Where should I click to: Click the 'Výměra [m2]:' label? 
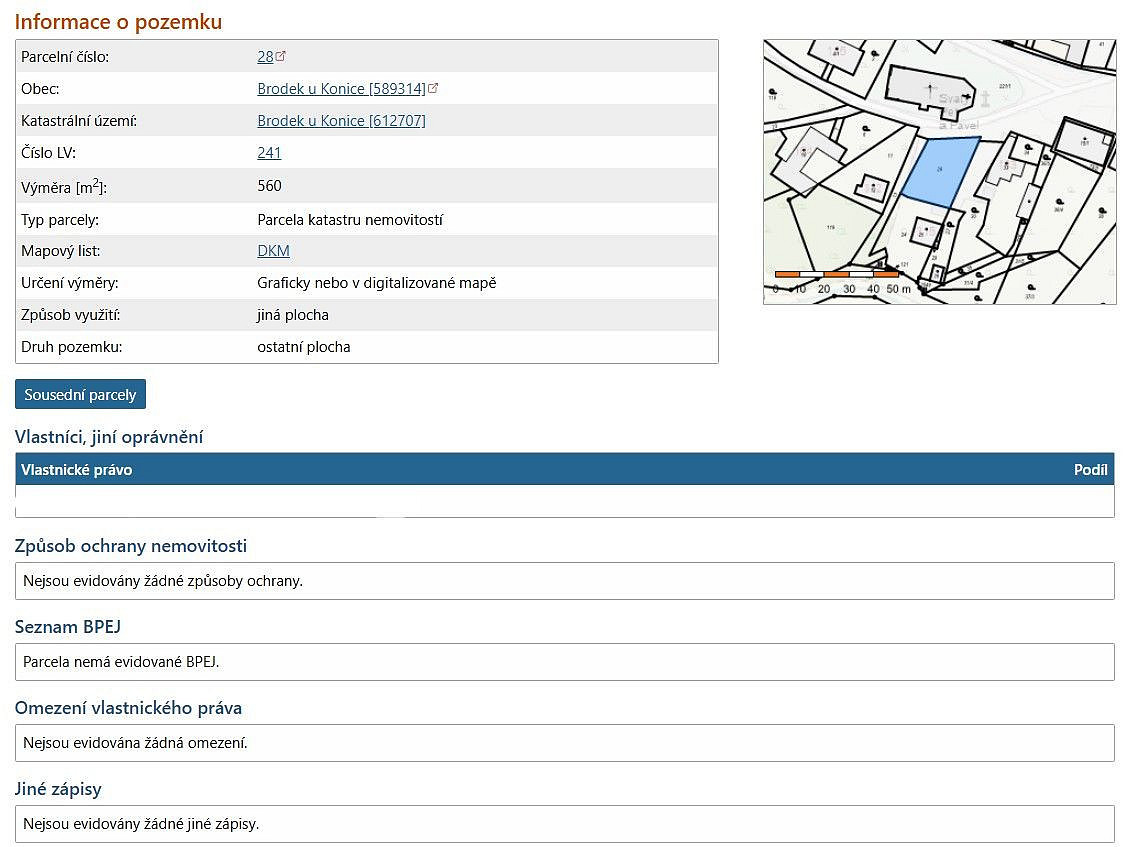point(64,187)
